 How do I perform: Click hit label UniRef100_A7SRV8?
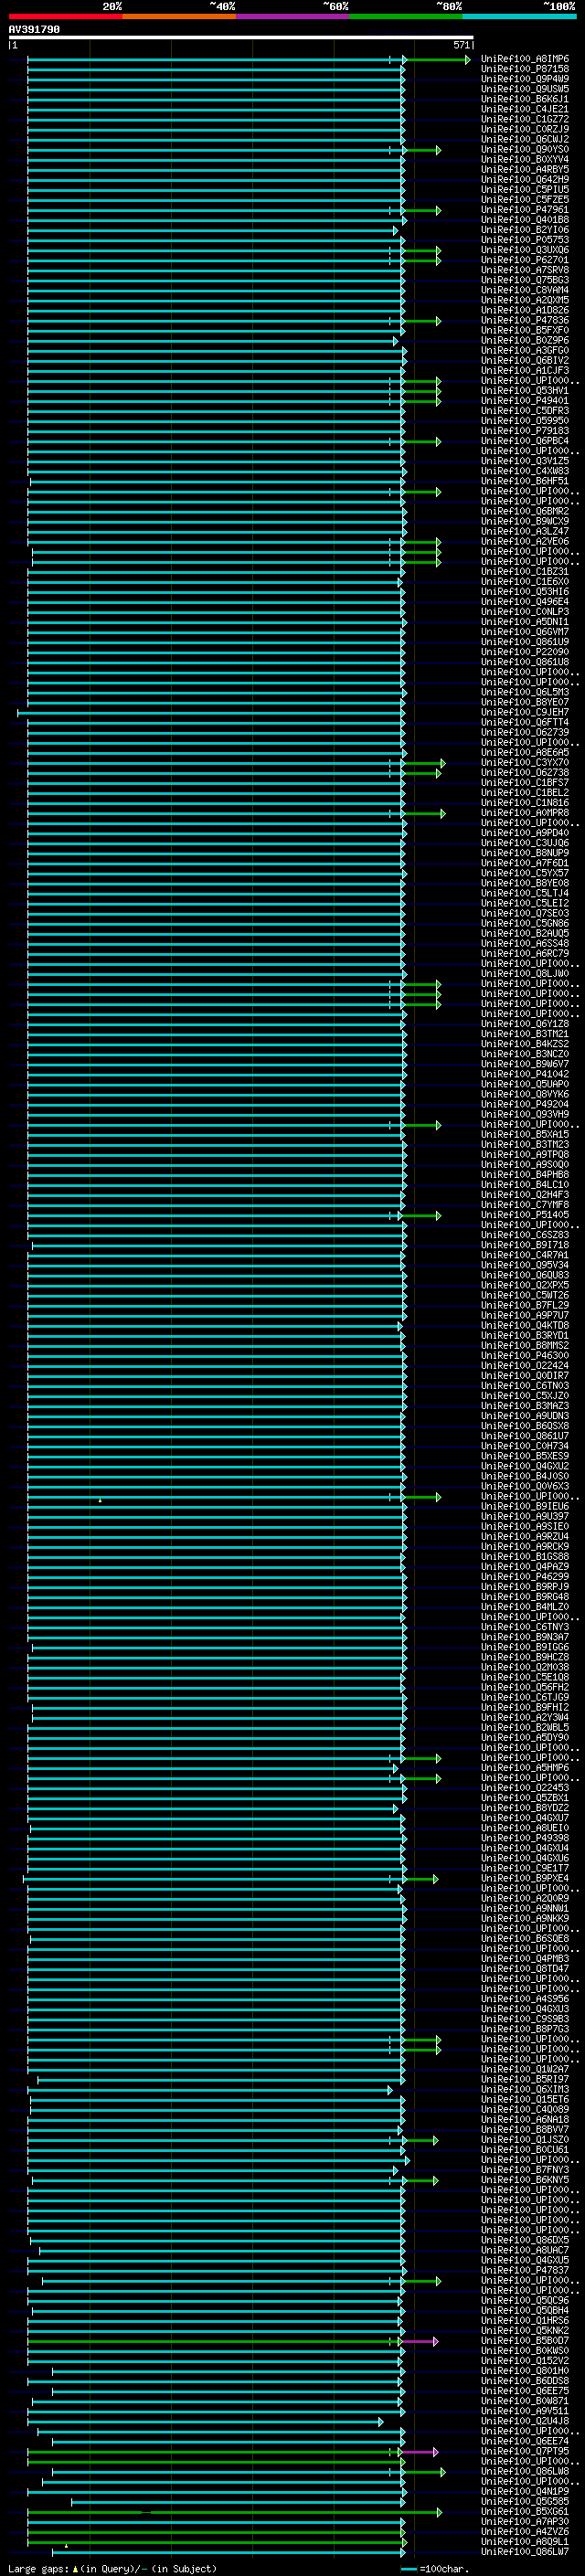[x=525, y=270]
